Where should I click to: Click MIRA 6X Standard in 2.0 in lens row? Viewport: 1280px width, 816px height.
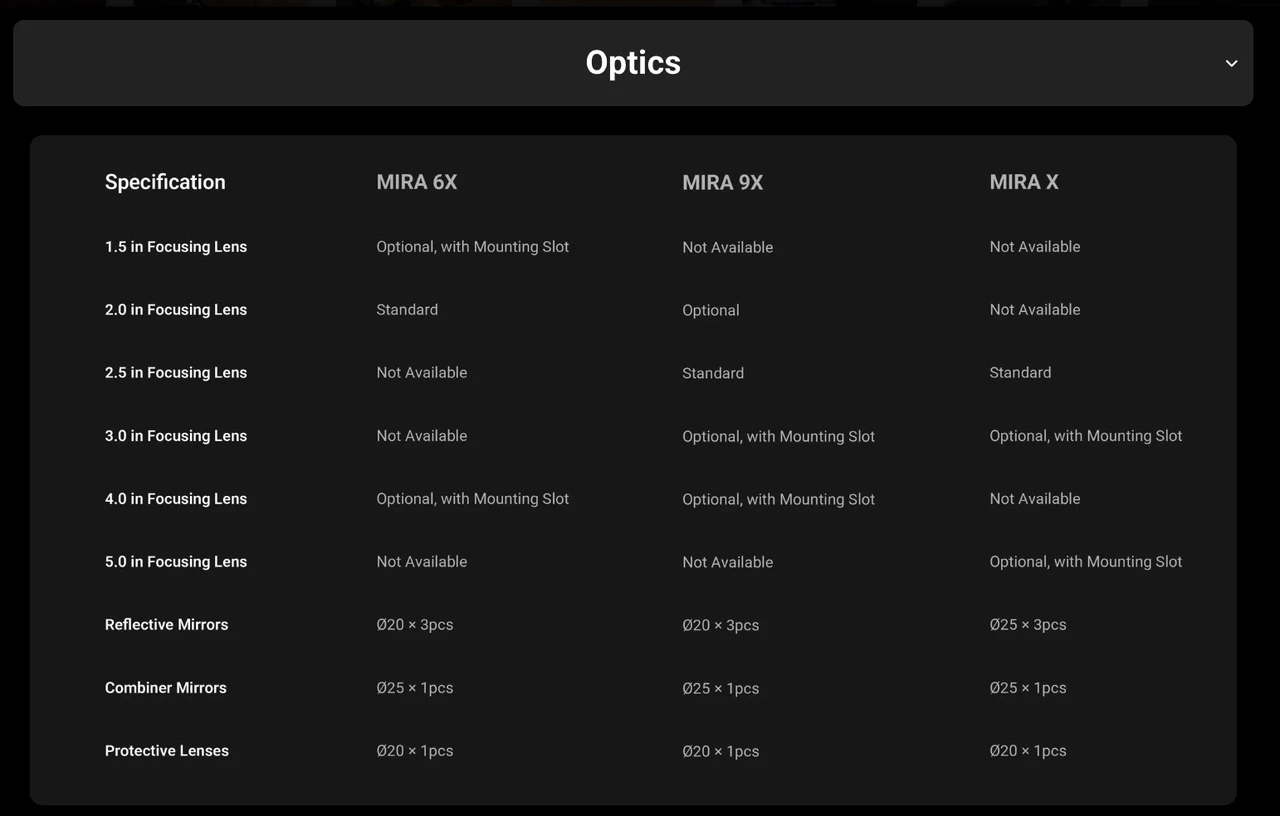coord(407,310)
